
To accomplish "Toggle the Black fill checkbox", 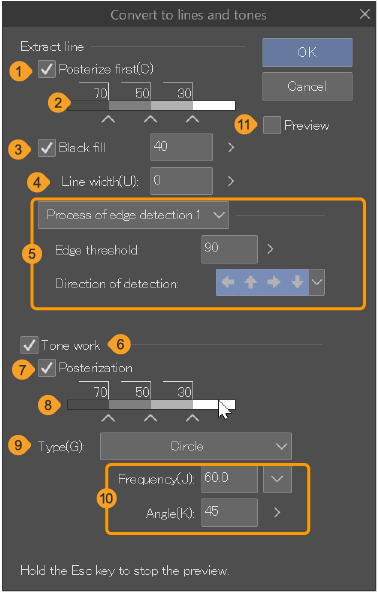I will click(x=47, y=148).
